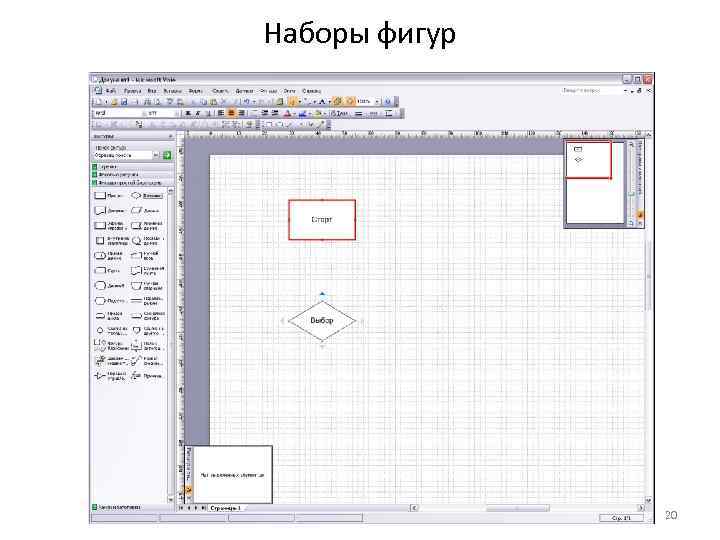Image resolution: width=720 pixels, height=540 pixels.
Task: Click the line color icon
Action: (302, 113)
